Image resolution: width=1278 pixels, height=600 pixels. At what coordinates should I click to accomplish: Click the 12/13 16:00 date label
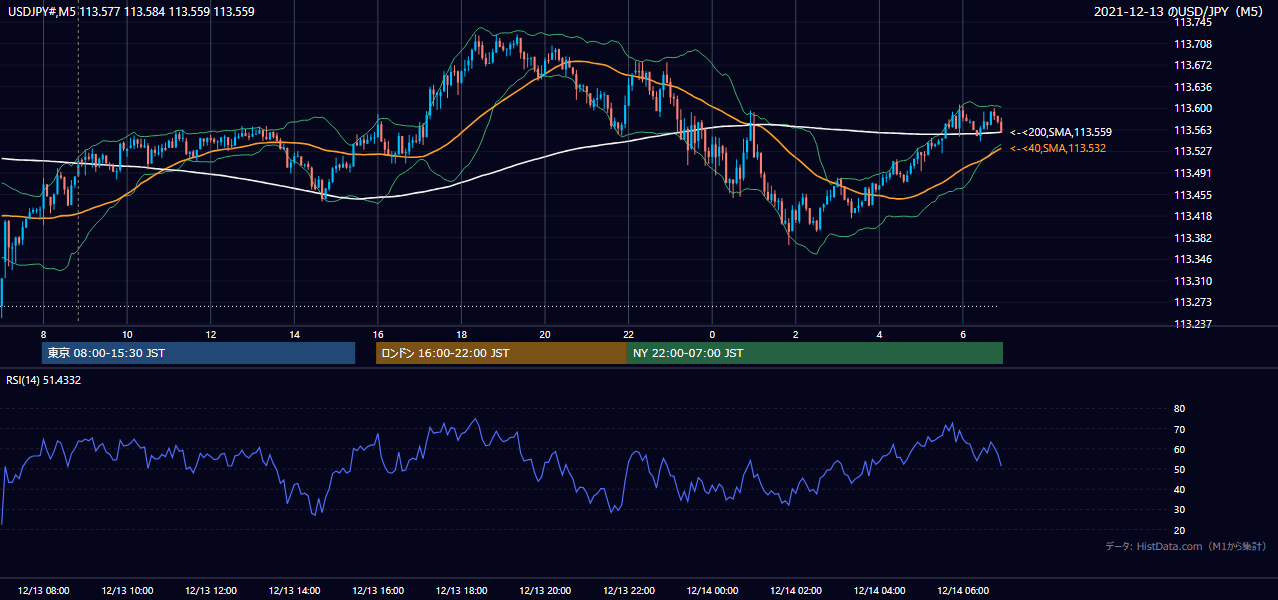[378, 591]
